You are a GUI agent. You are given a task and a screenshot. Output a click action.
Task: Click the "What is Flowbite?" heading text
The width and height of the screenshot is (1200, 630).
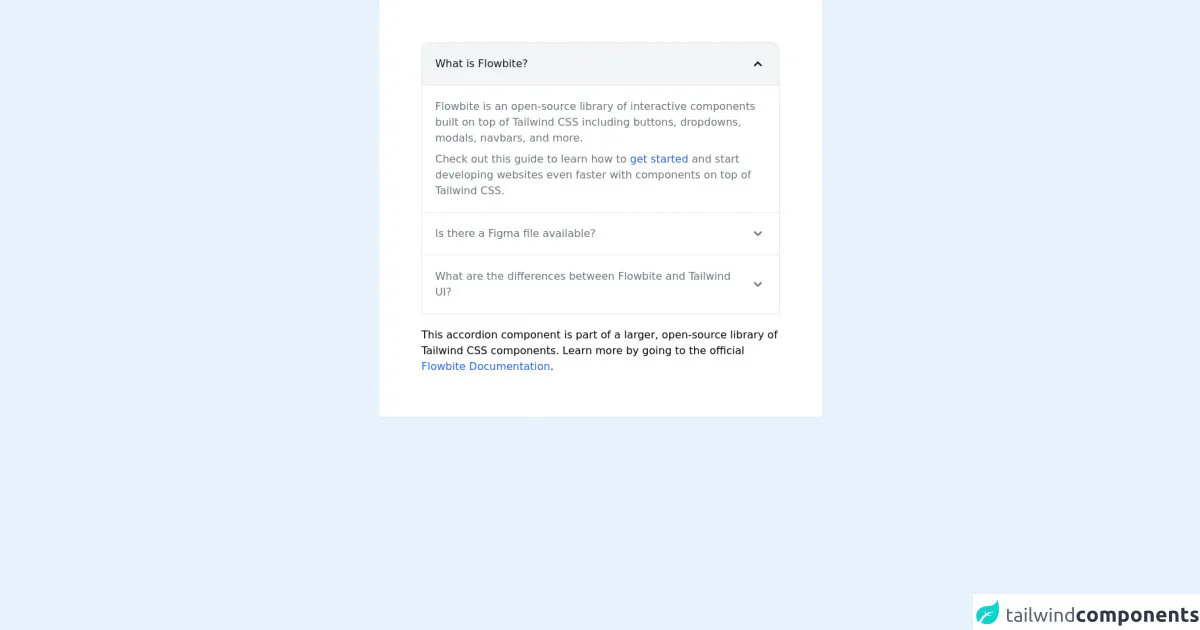pyautogui.click(x=481, y=64)
